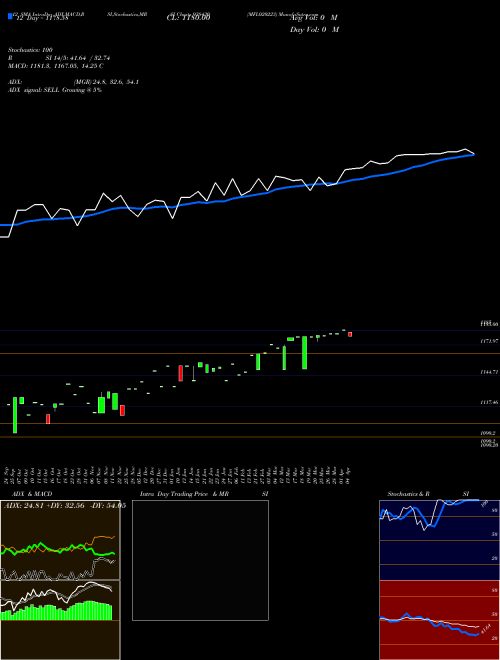Select the 'Avg Vol: 0 M' label
The width and height of the screenshot is (500, 660).
pos(313,18)
